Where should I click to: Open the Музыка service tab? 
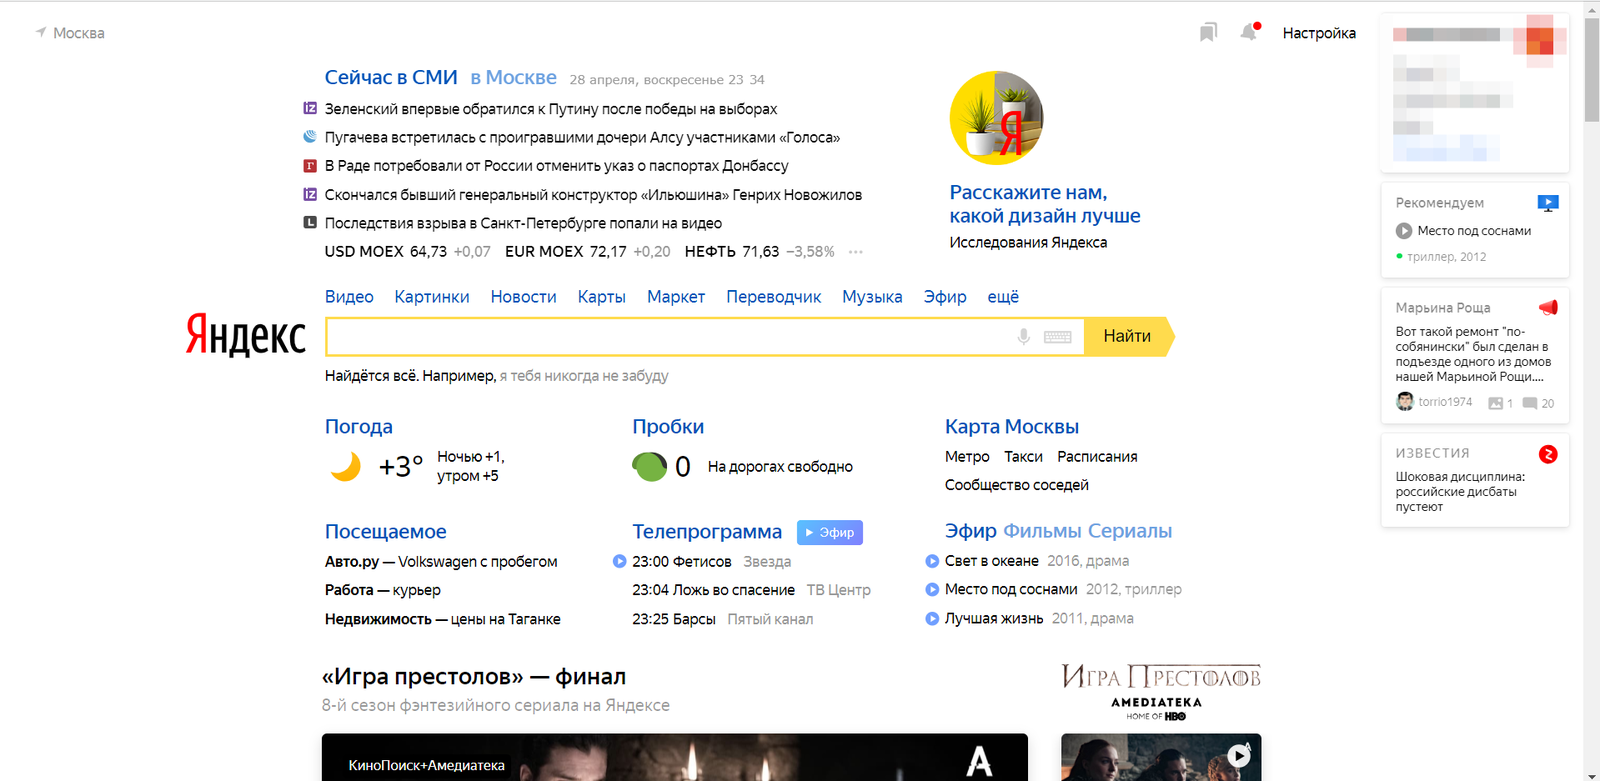point(872,297)
